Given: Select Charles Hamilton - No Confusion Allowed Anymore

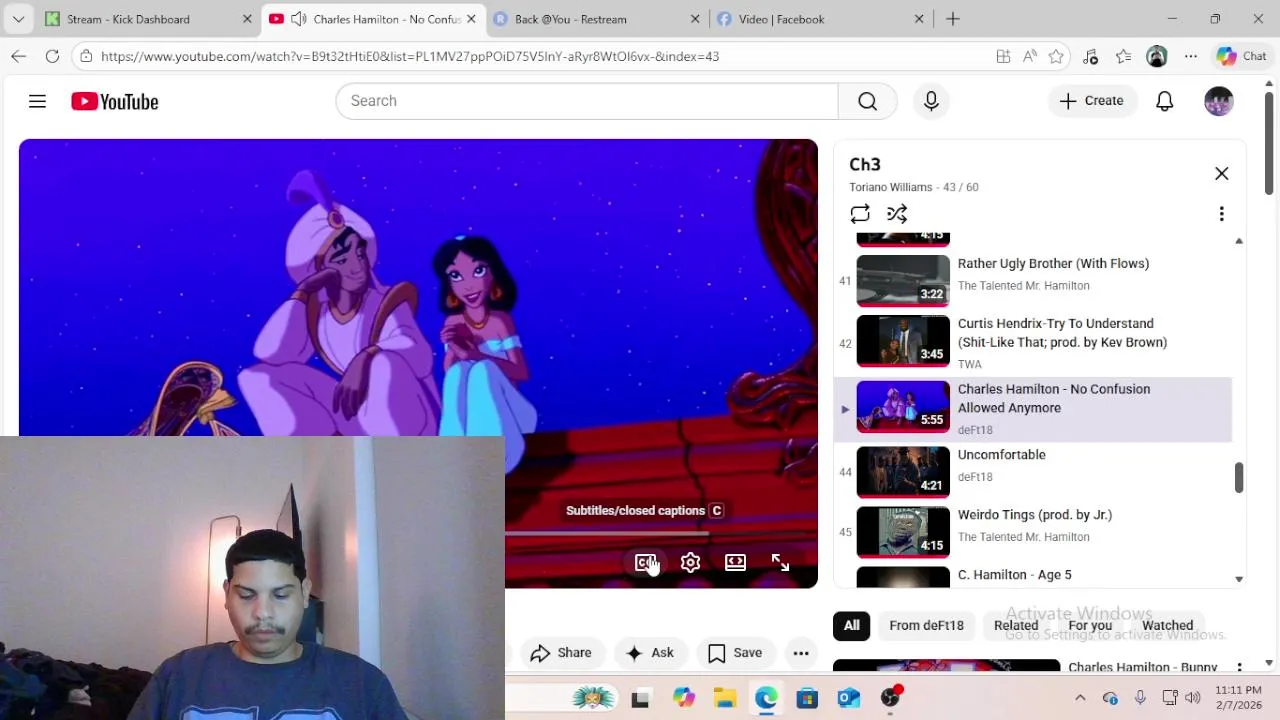Looking at the screenshot, I should tap(1033, 410).
